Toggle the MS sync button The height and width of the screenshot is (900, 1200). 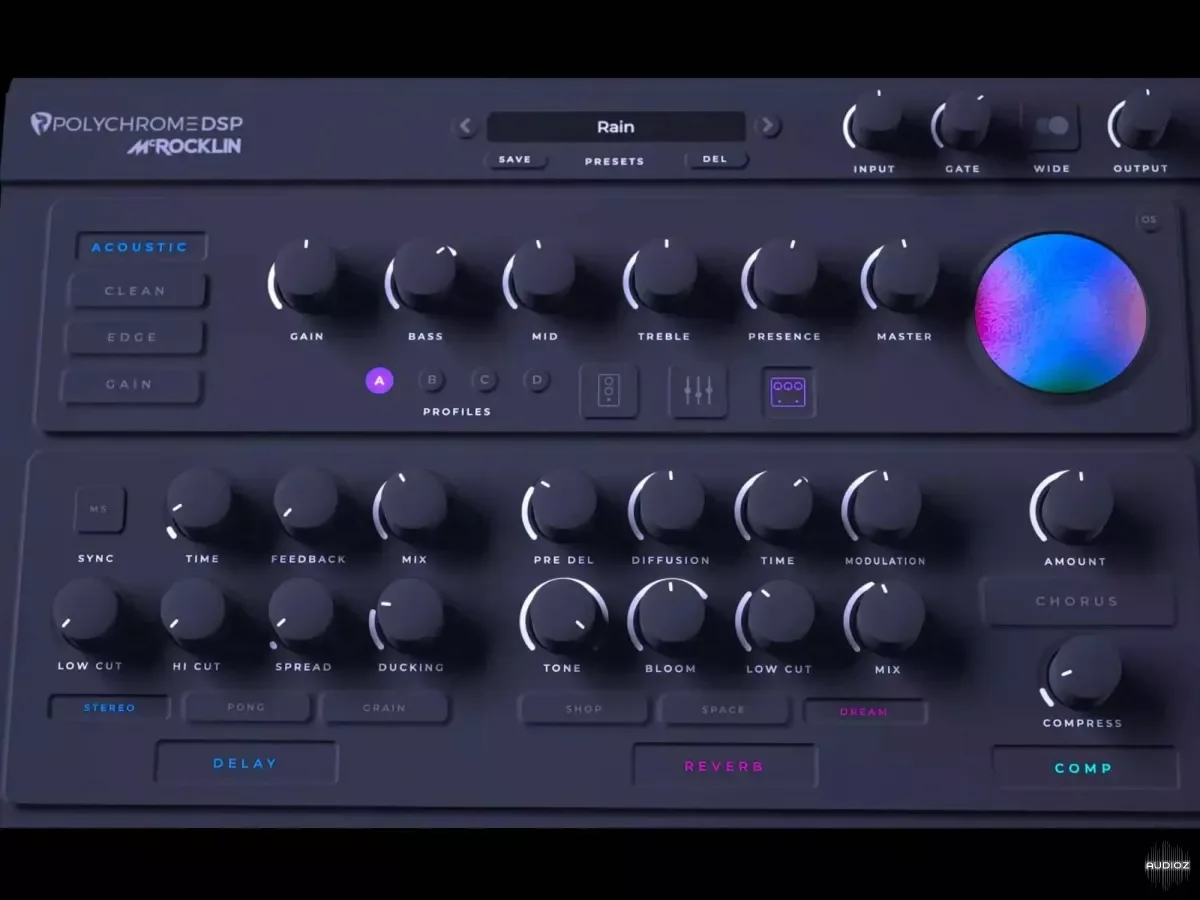coord(99,510)
